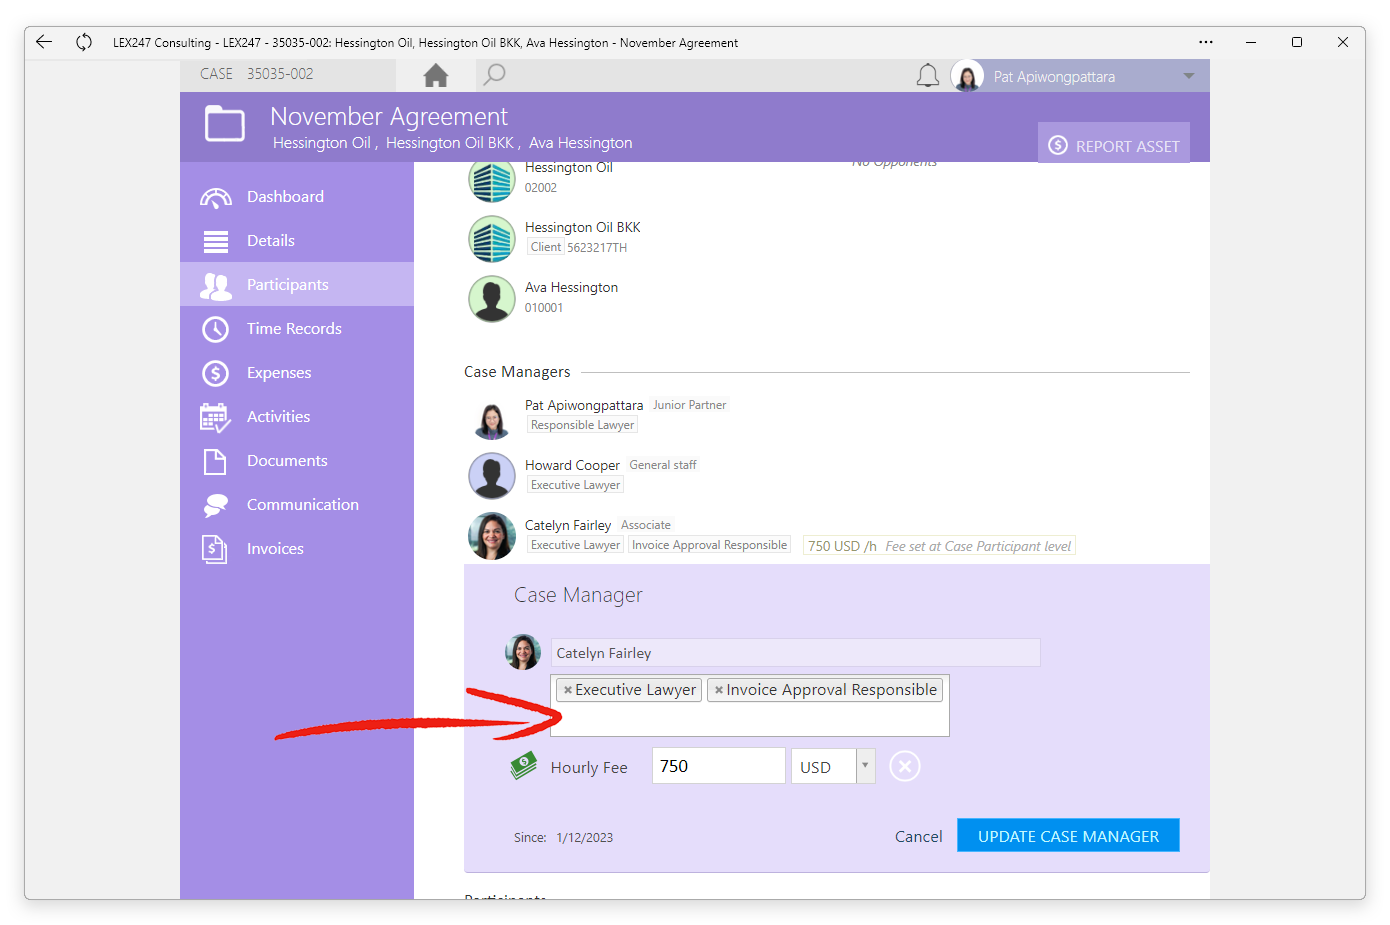Click the Client 5623217TH tag
1390x925 pixels.
coord(578,247)
